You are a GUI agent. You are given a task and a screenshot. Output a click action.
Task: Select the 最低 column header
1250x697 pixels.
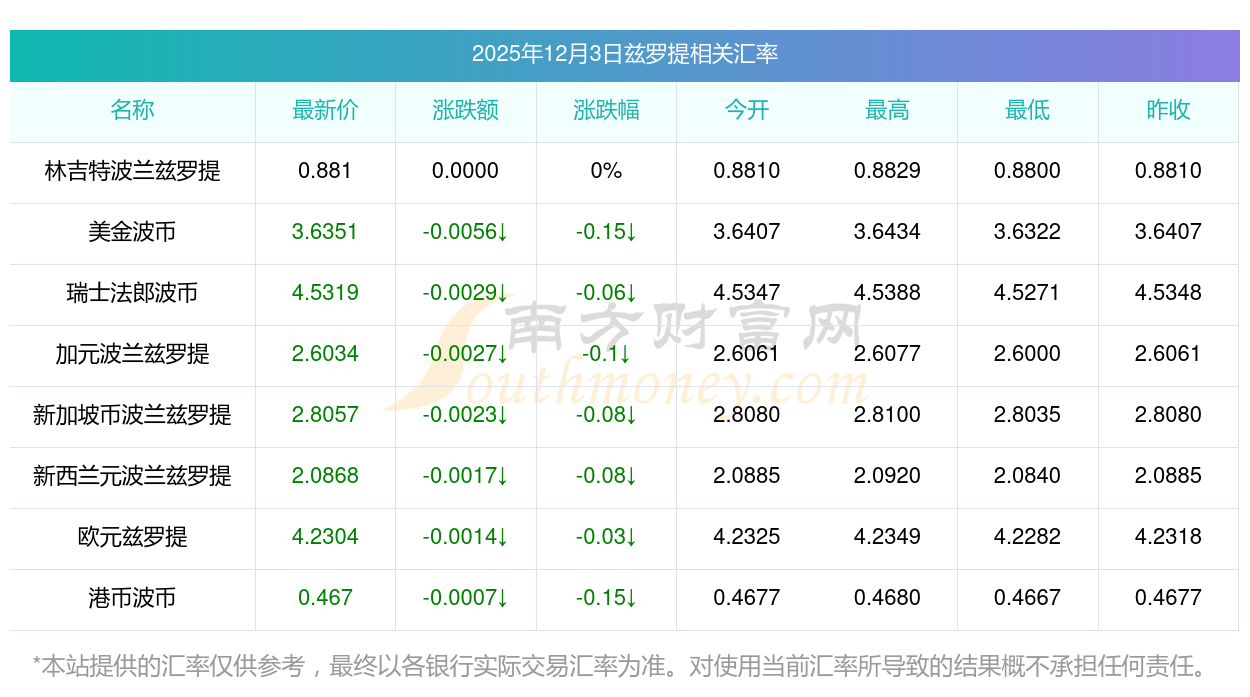1027,110
